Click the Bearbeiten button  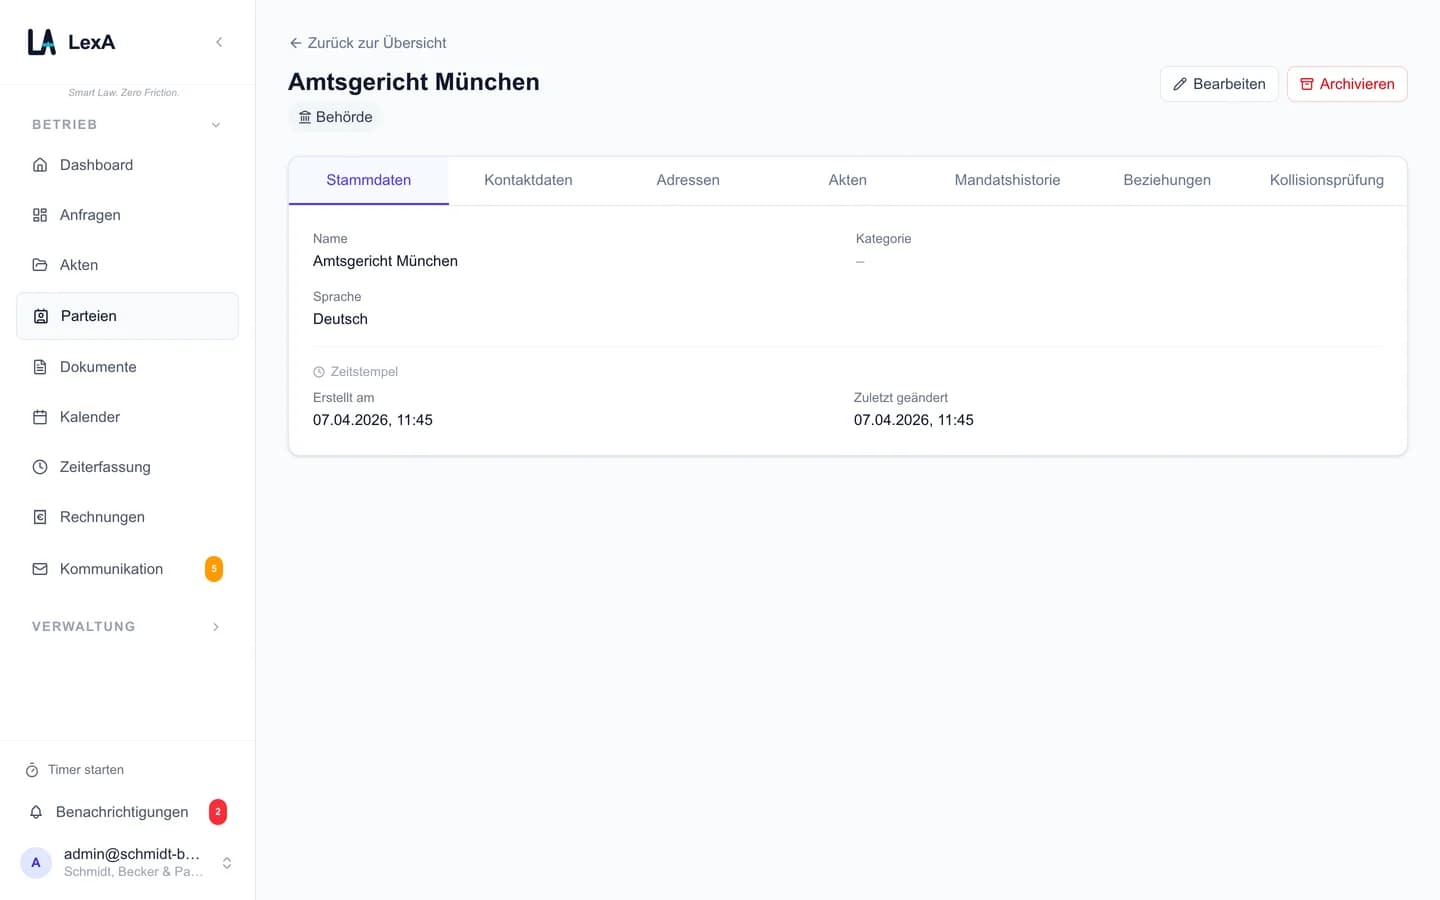click(x=1219, y=84)
